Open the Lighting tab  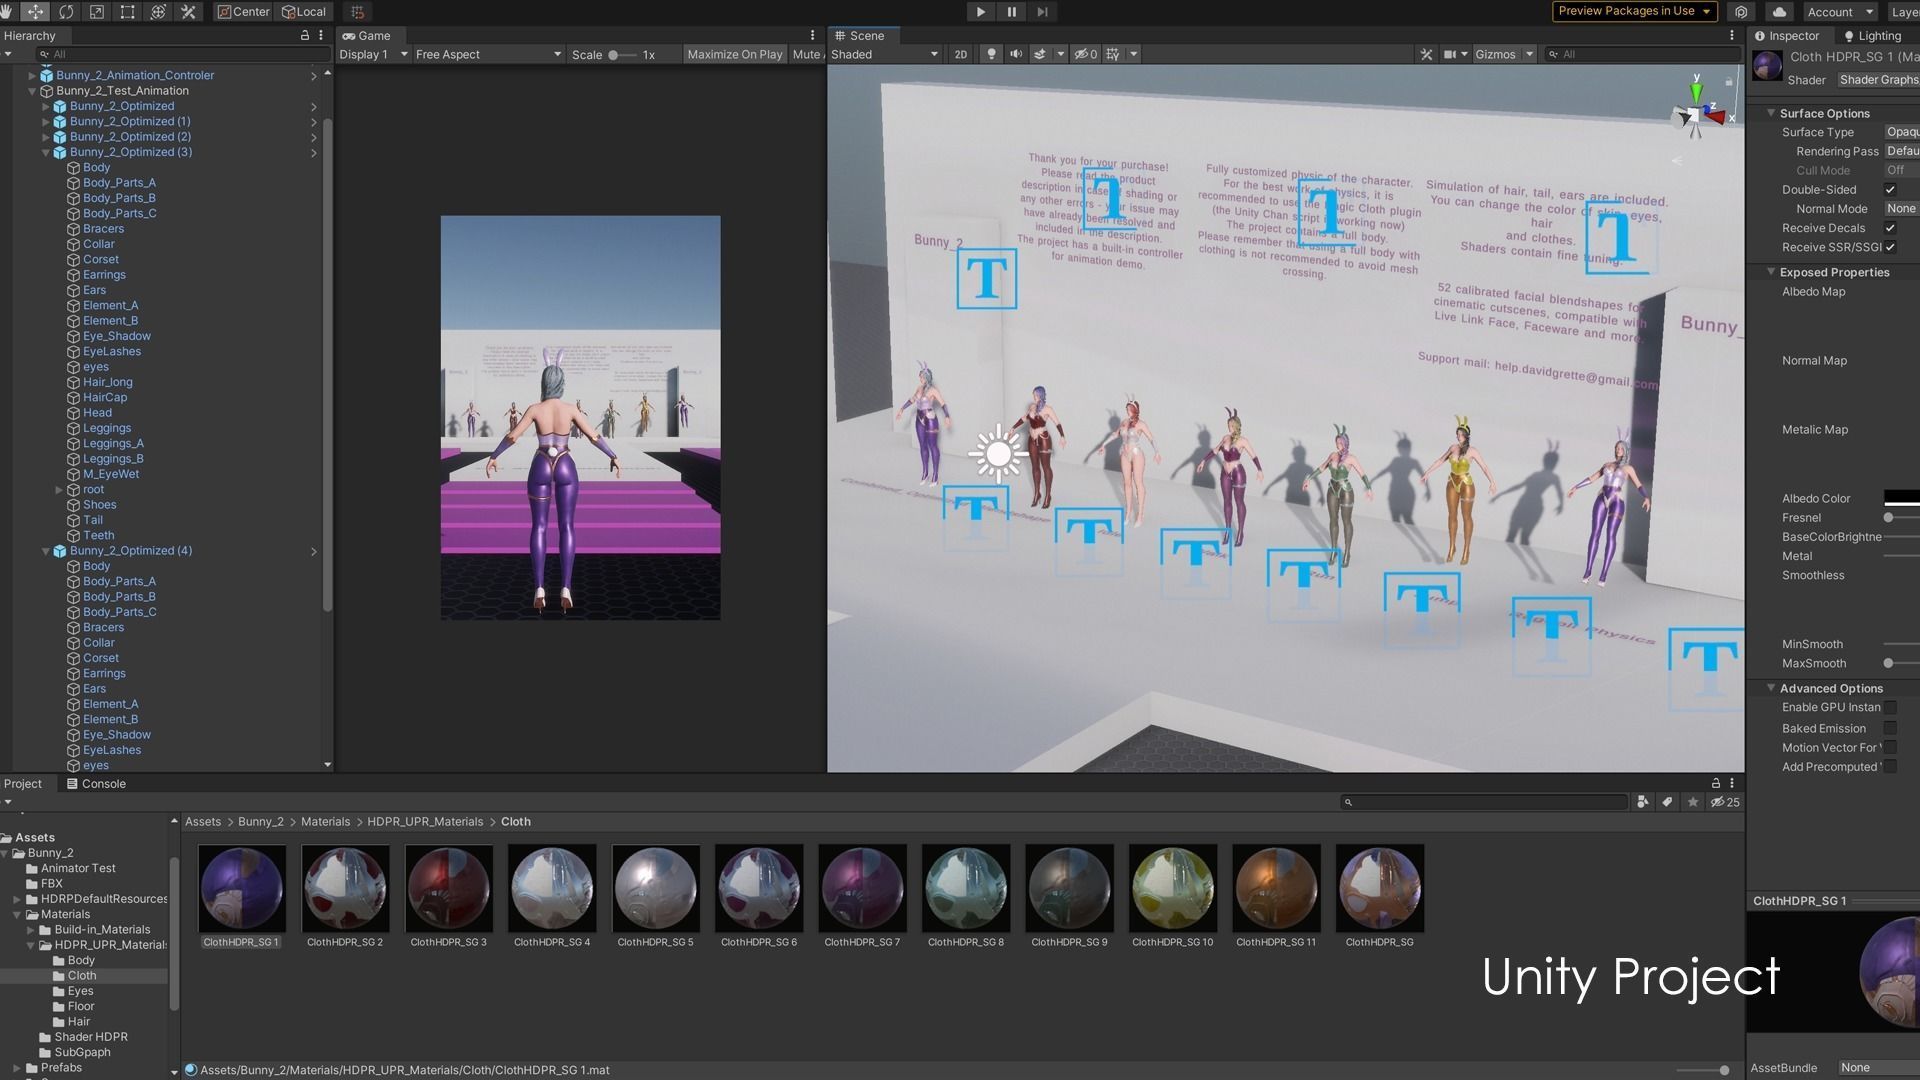(x=1872, y=36)
